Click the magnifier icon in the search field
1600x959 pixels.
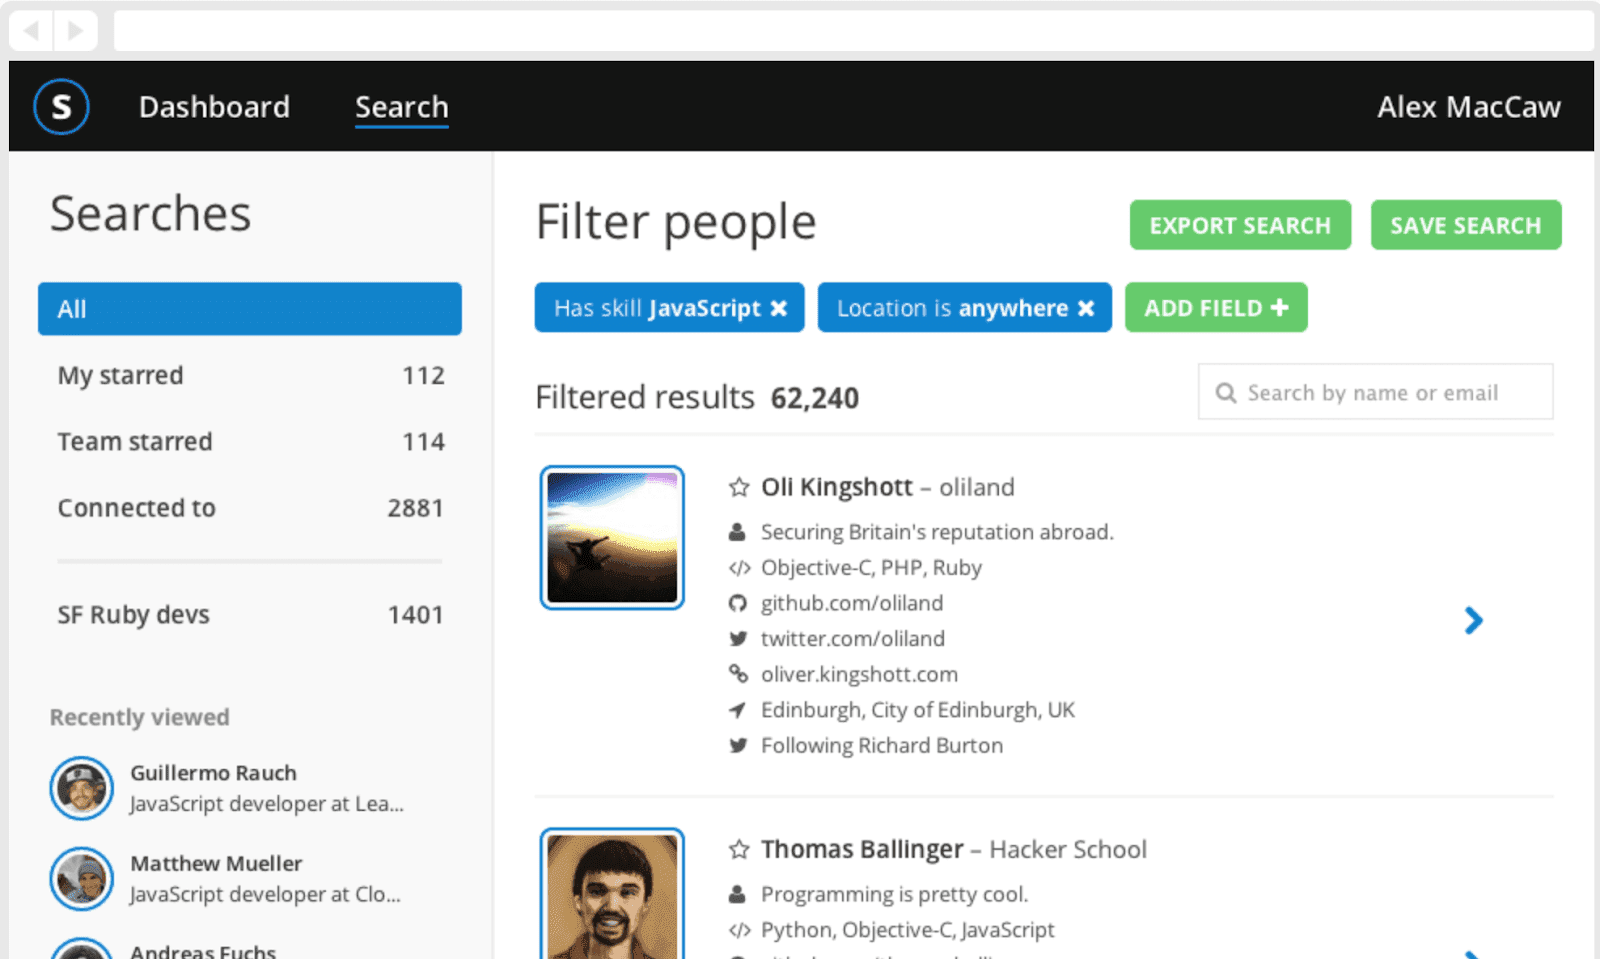[x=1226, y=392]
